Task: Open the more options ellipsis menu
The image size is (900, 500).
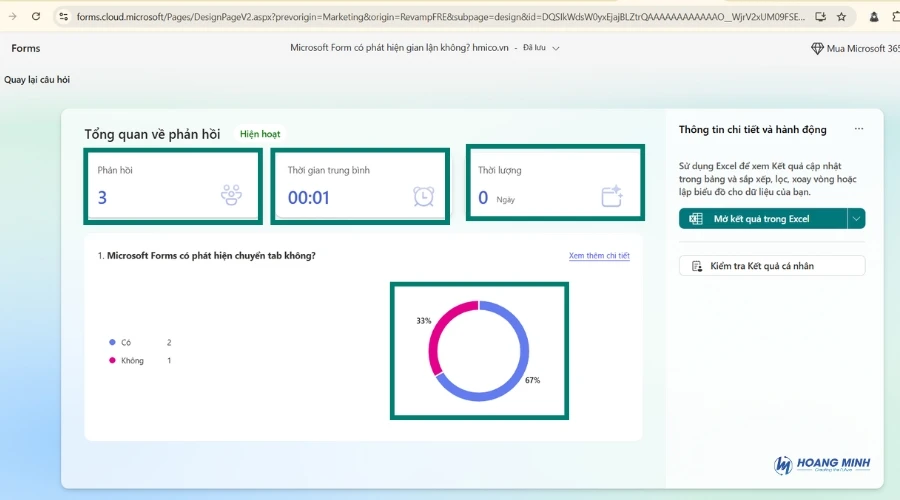Action: tap(859, 129)
